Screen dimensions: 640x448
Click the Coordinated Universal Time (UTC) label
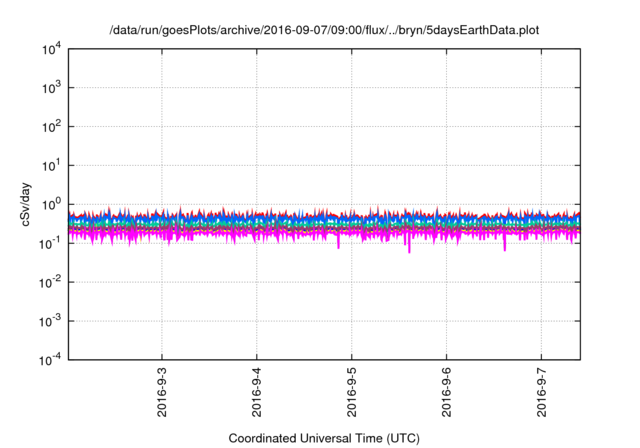click(x=324, y=438)
